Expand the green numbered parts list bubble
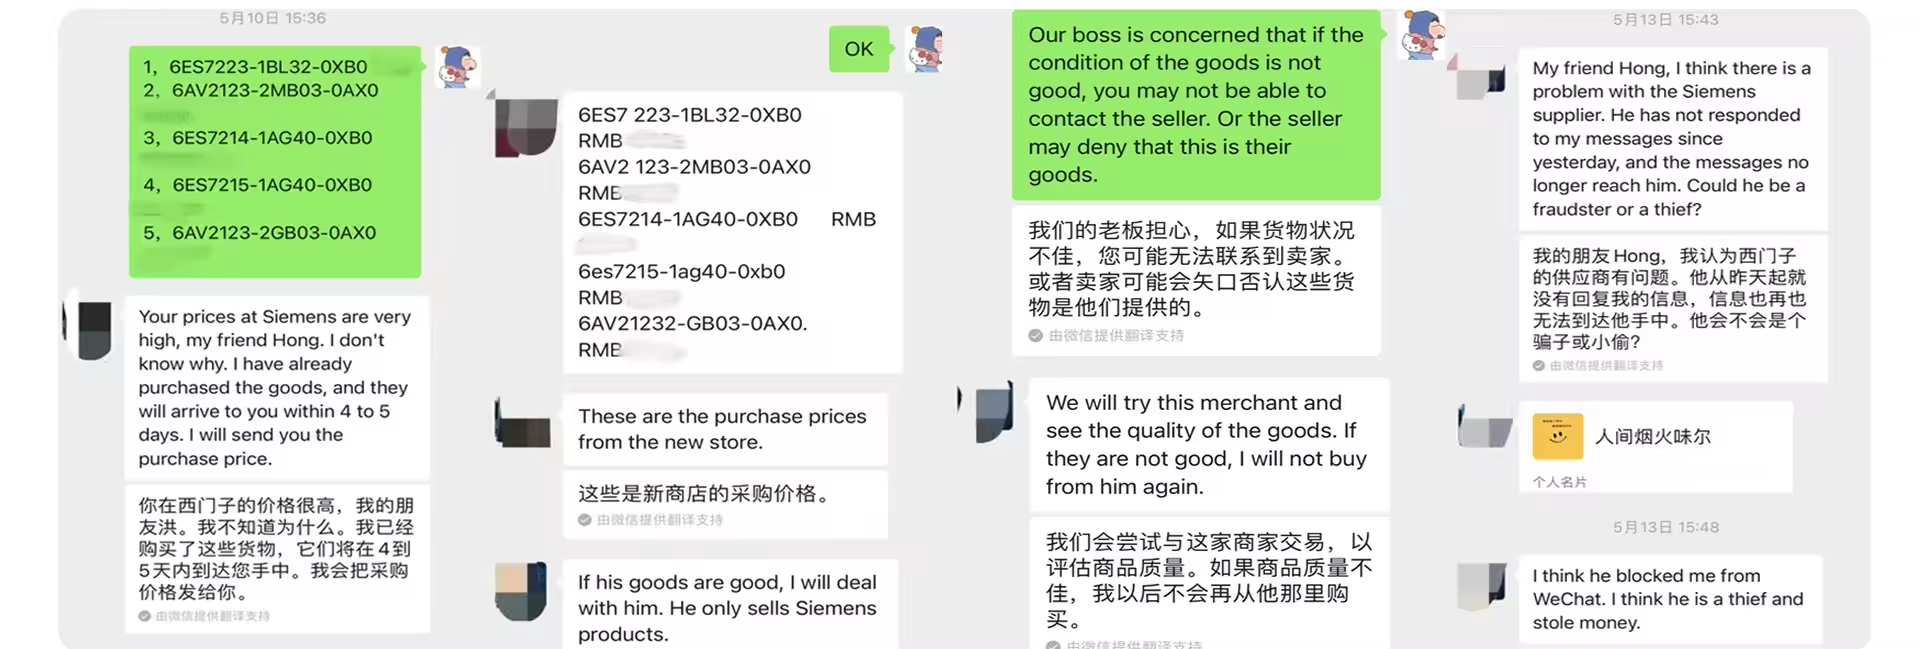Image resolution: width=1920 pixels, height=649 pixels. 275,162
